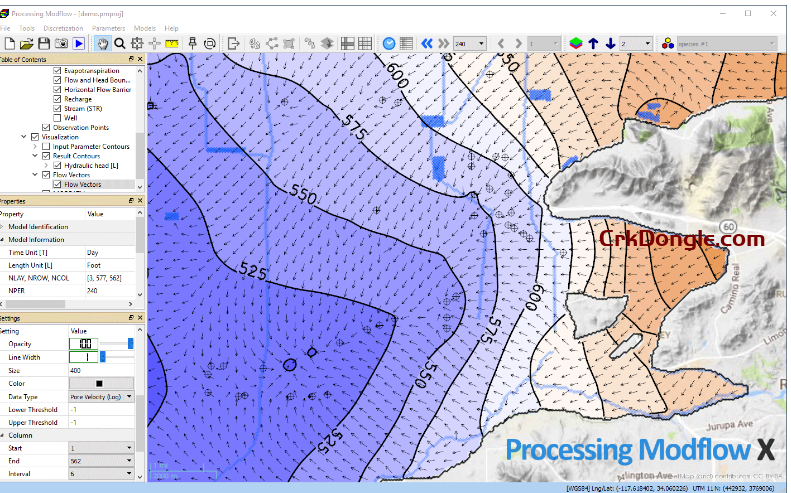Toggle the Flow and Head Boundary checkbox

58,80
